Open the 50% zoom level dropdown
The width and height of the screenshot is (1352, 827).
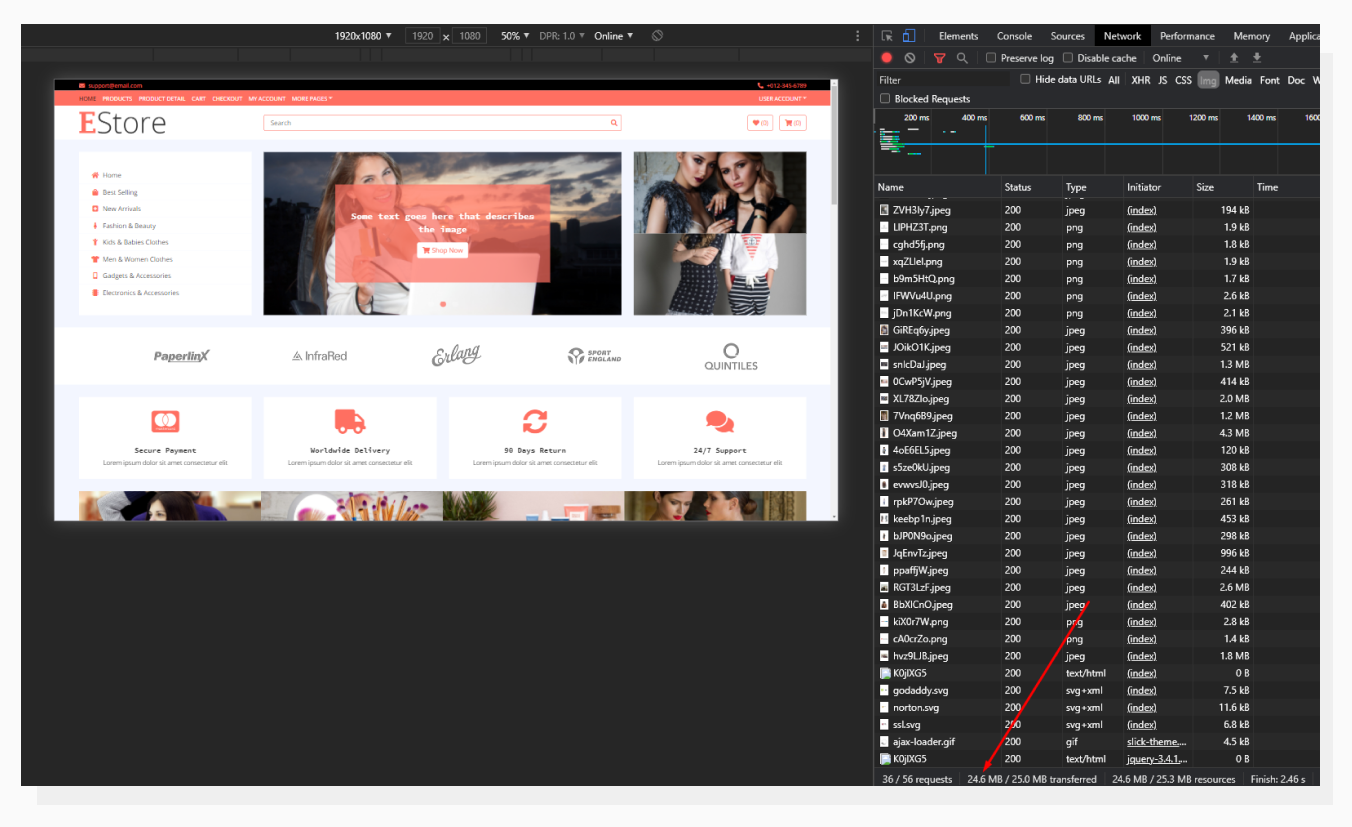tap(513, 35)
